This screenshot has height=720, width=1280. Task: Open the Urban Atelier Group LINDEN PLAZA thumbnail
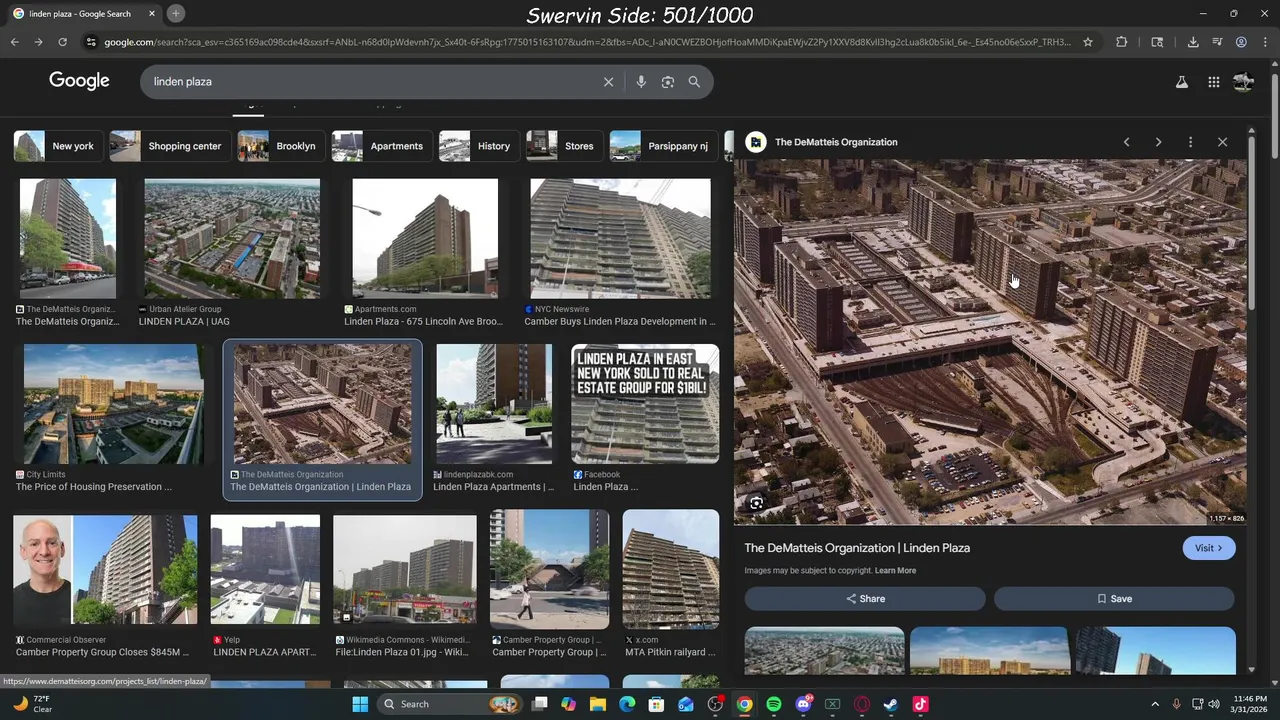pos(232,238)
